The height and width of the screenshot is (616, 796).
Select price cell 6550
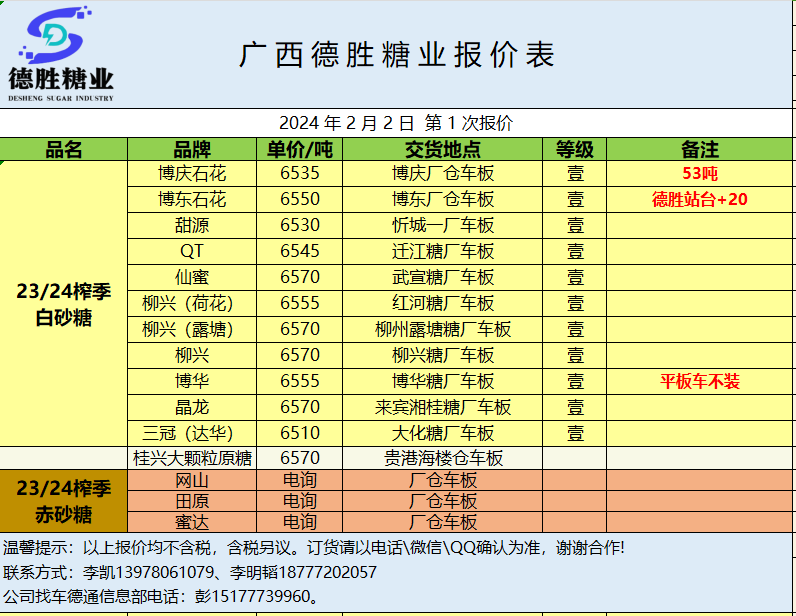coord(300,200)
